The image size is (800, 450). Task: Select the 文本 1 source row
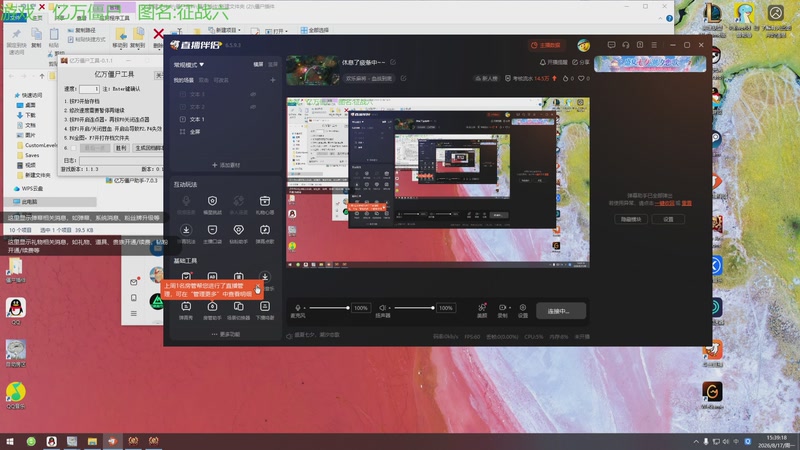click(x=226, y=119)
